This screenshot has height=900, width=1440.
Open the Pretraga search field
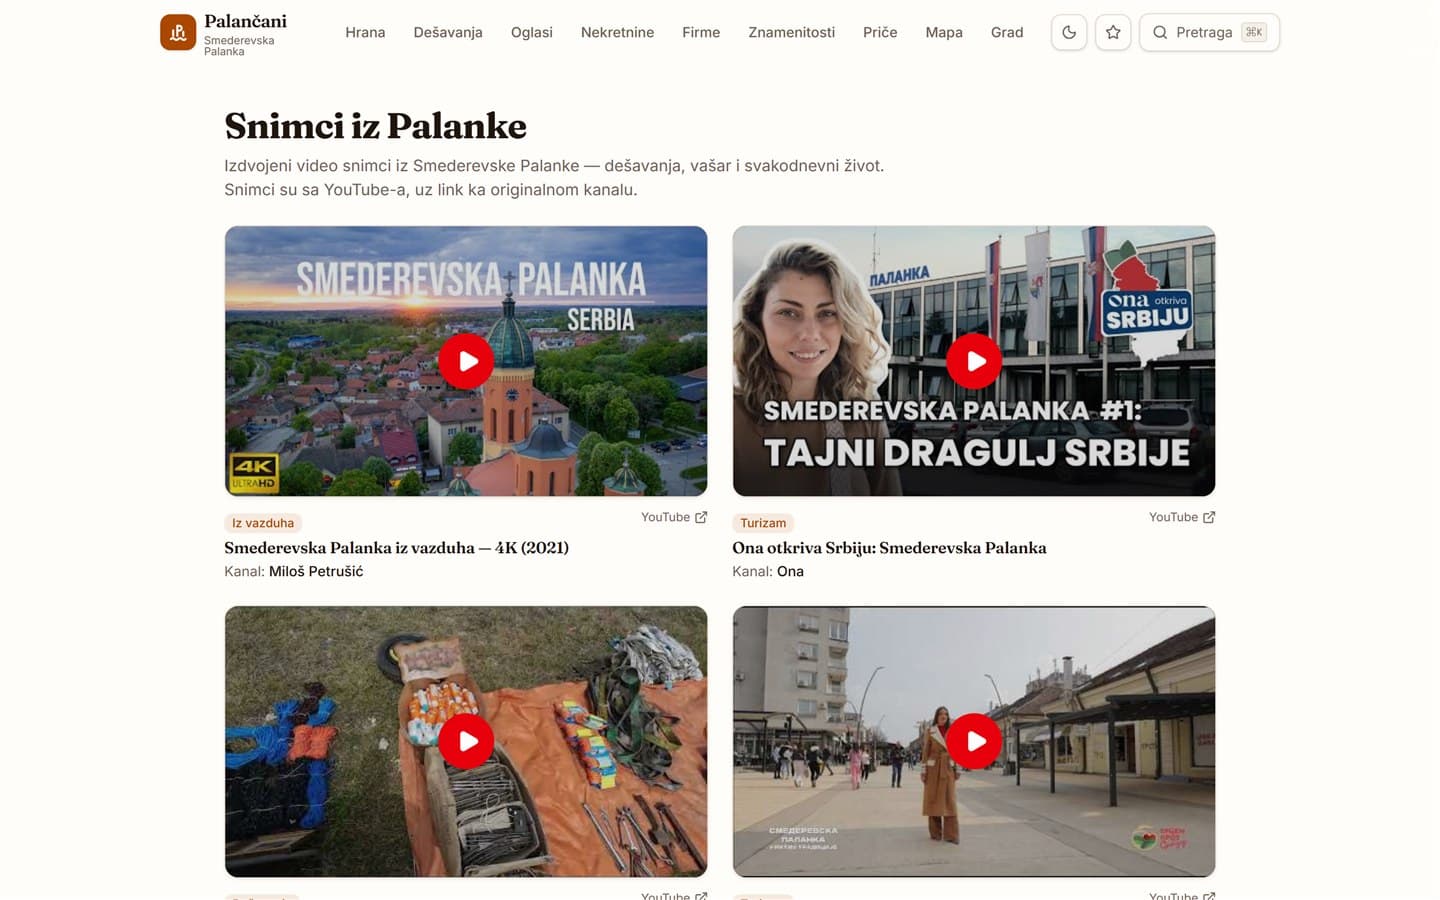[x=1209, y=32]
